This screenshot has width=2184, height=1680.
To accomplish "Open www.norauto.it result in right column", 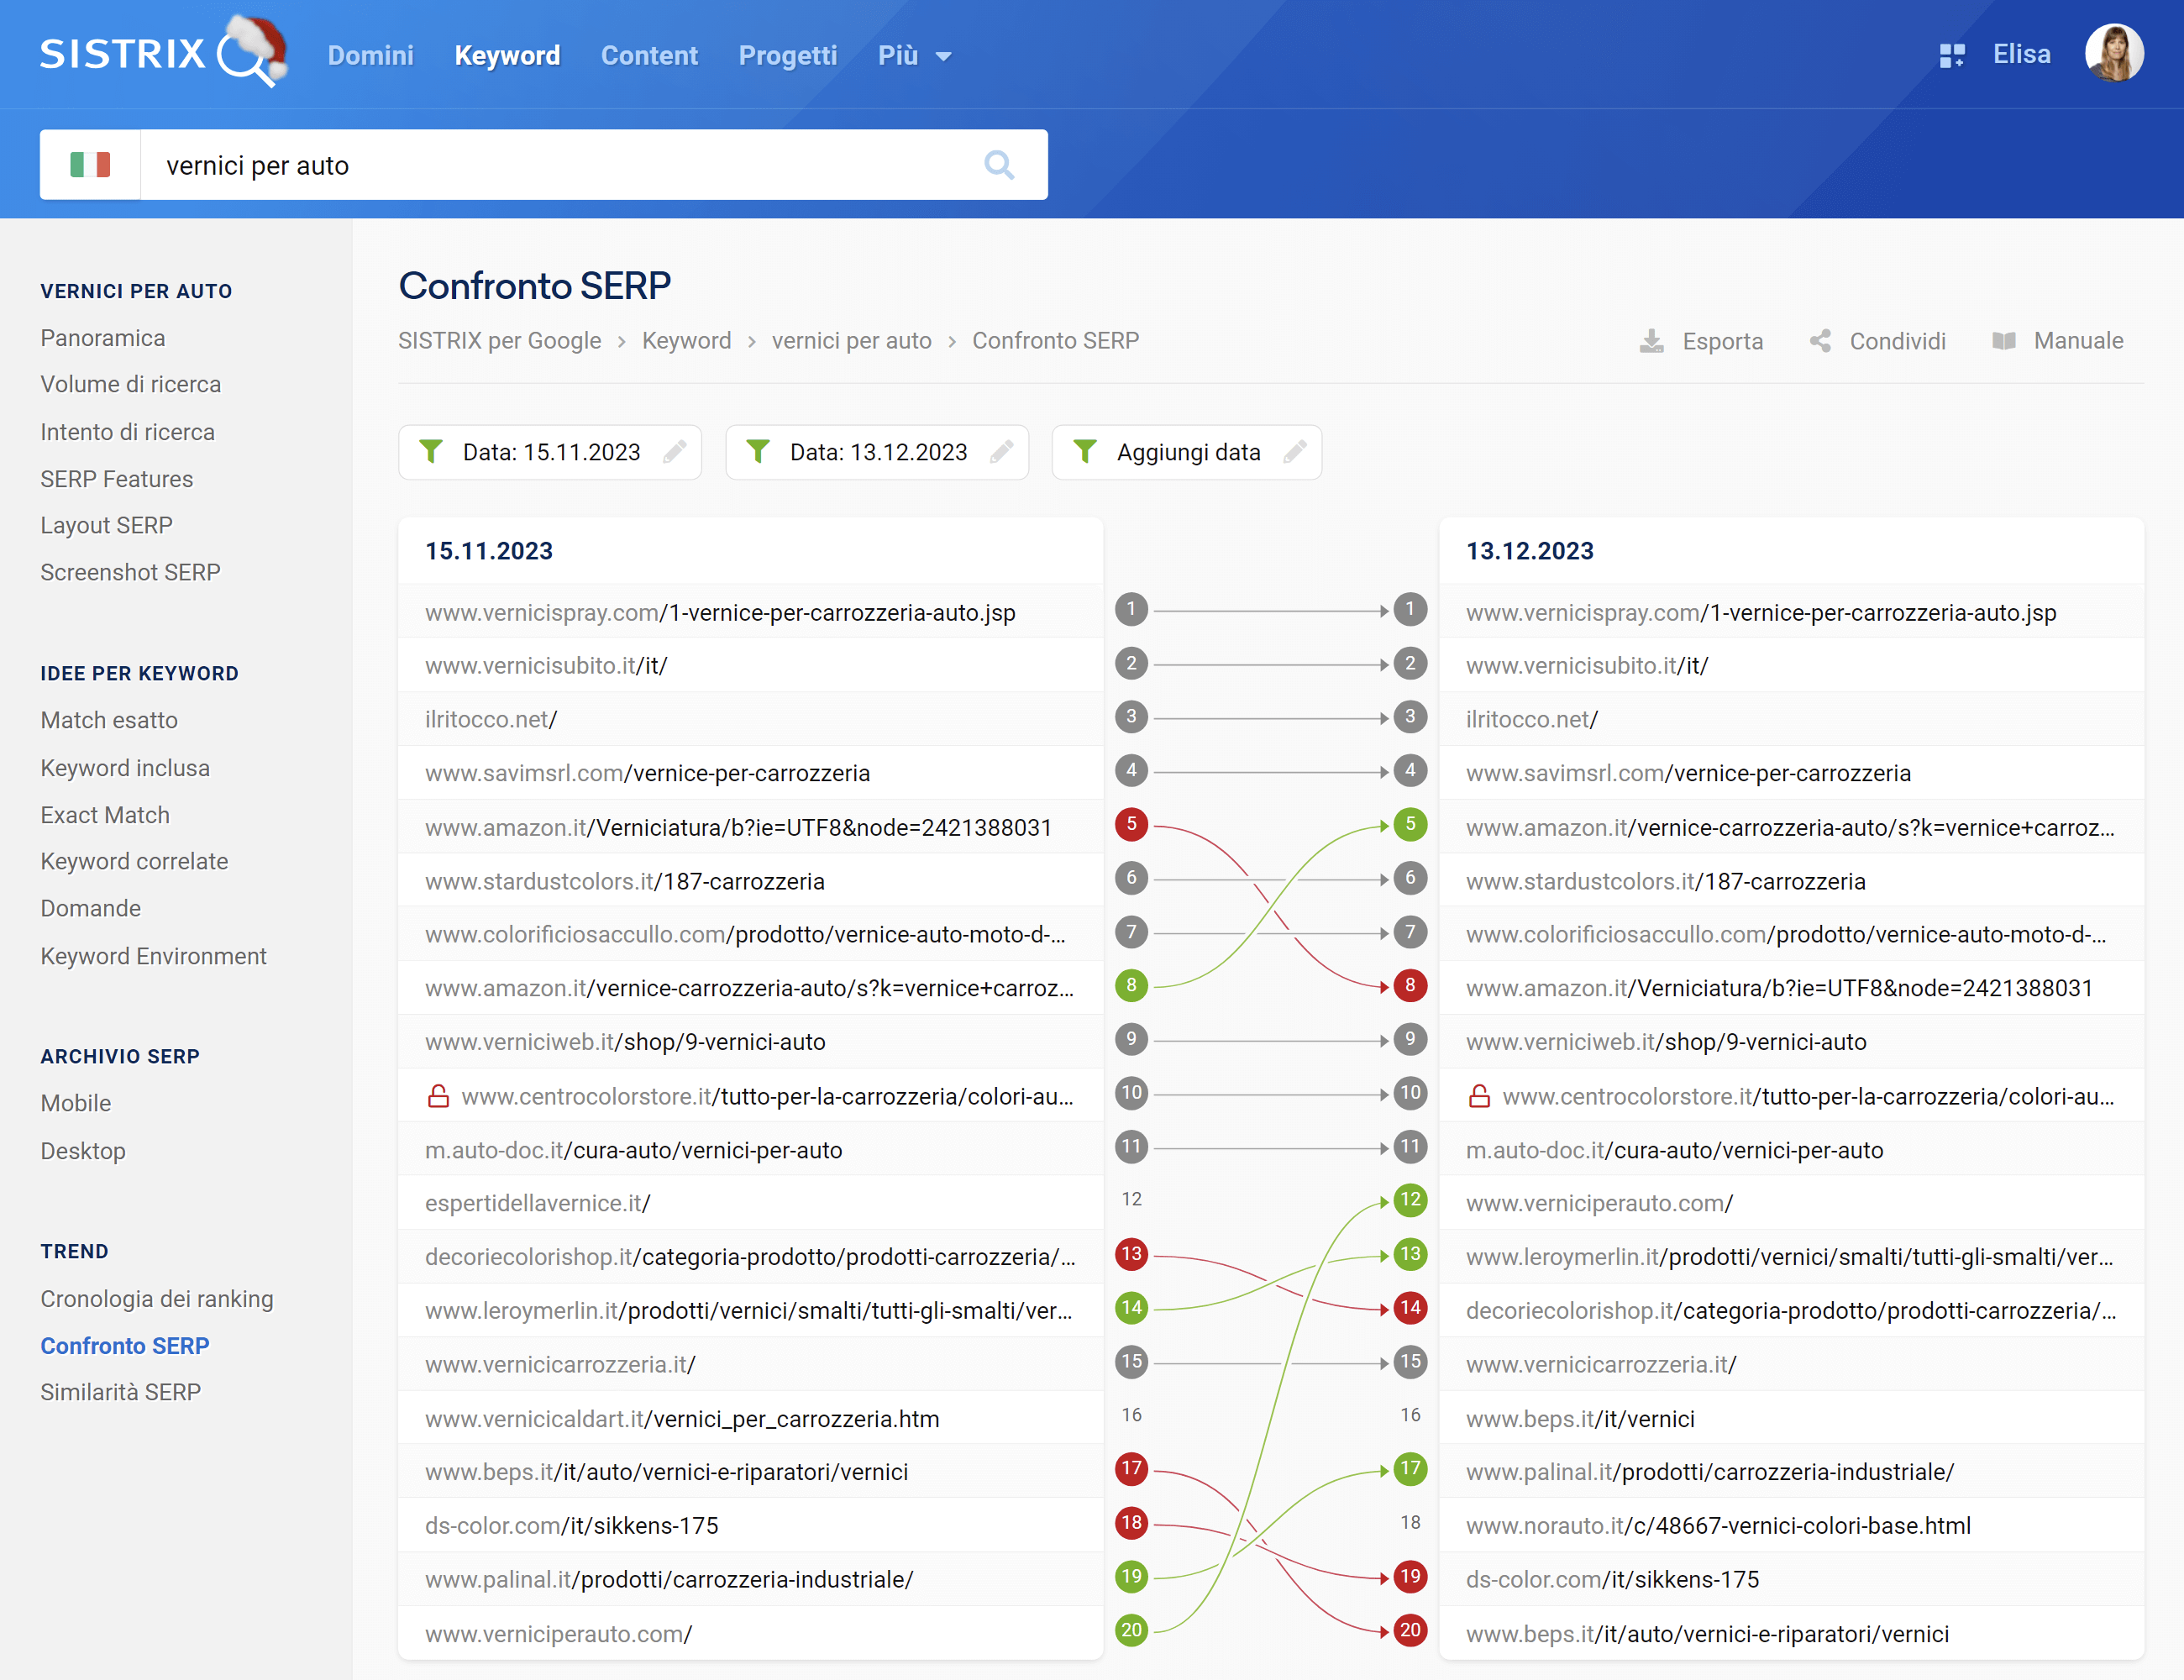I will coord(1718,1526).
